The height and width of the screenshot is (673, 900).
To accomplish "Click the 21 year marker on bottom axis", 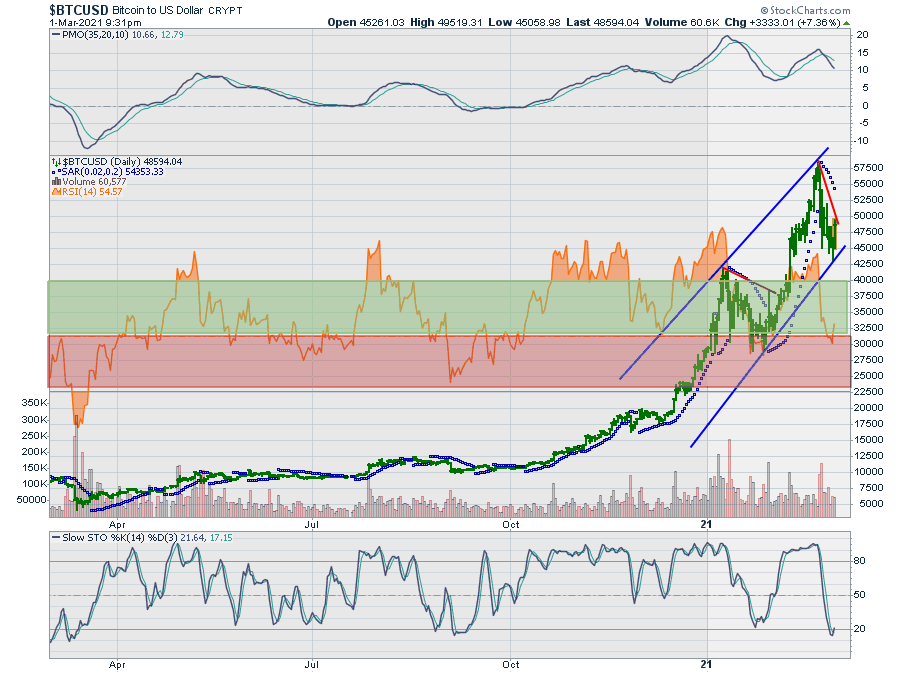I will [707, 663].
